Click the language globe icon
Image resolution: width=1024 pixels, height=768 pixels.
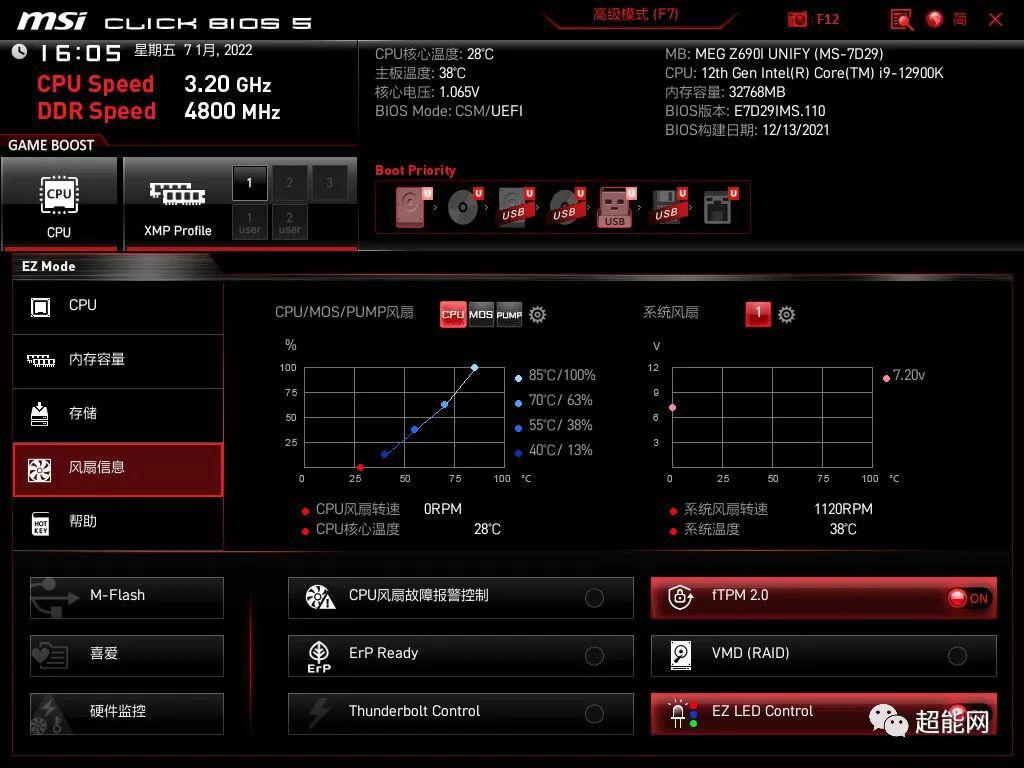[935, 19]
